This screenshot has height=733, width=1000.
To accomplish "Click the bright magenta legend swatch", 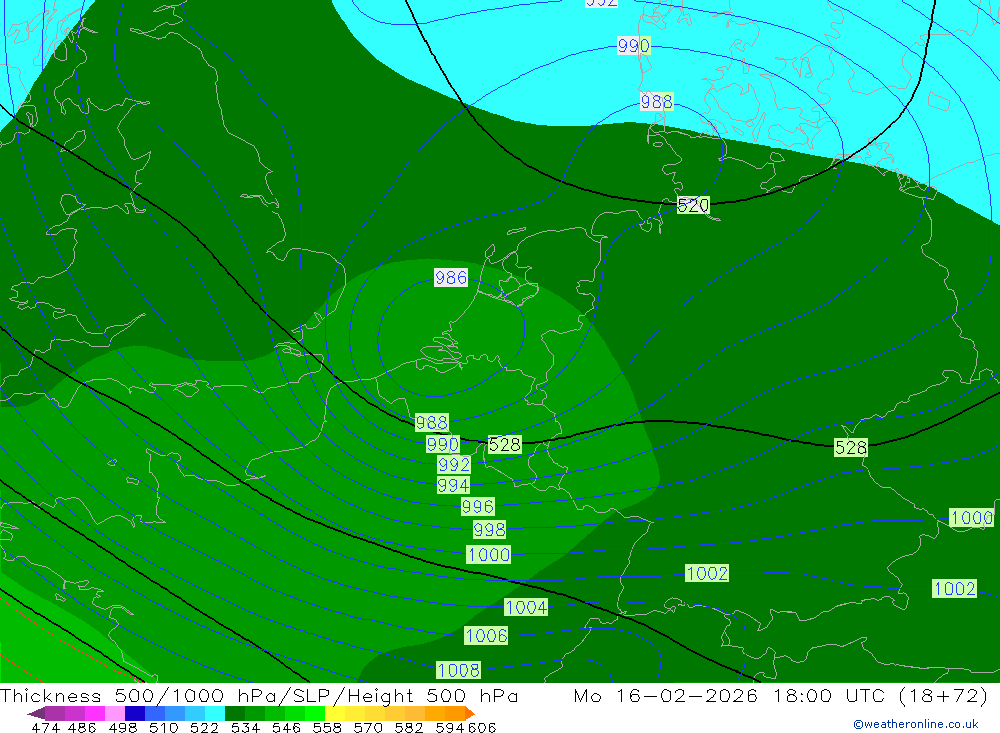I will coord(95,713).
